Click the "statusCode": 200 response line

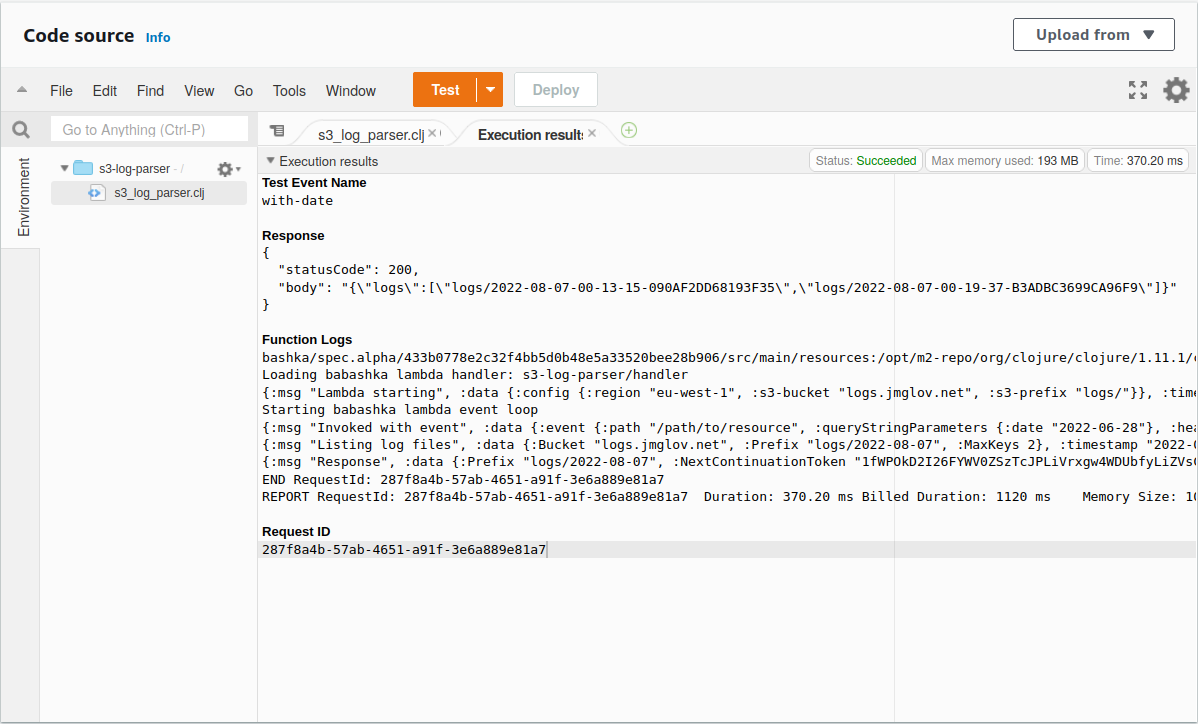coord(349,270)
